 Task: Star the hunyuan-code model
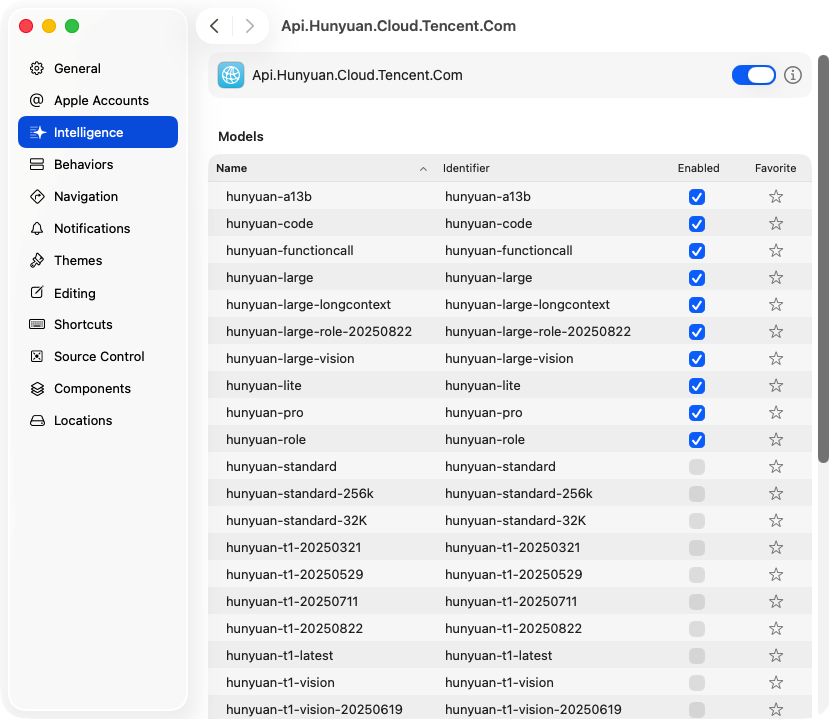[776, 223]
